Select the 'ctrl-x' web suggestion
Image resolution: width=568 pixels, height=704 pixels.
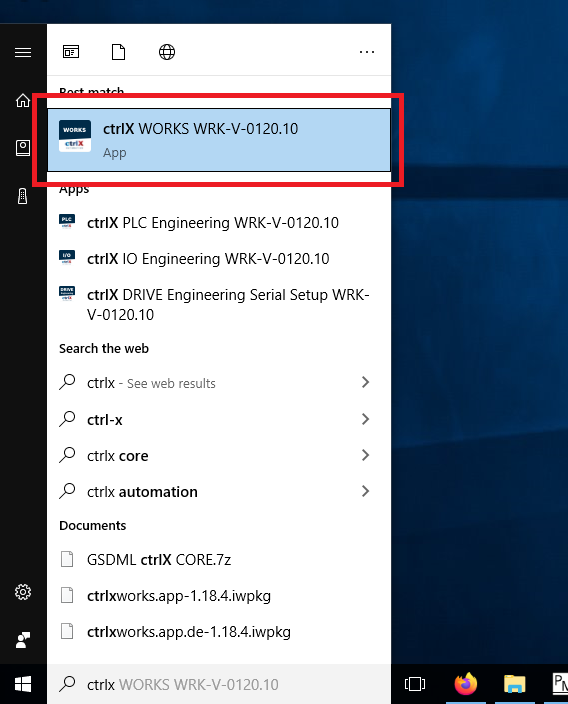[x=219, y=419]
